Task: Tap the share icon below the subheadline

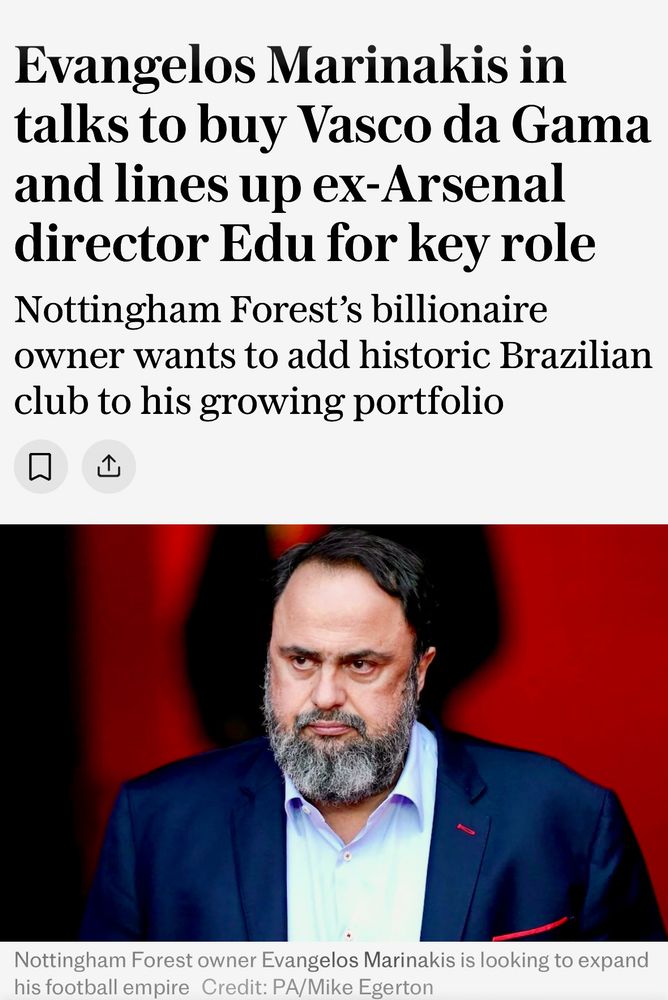Action: click(108, 466)
